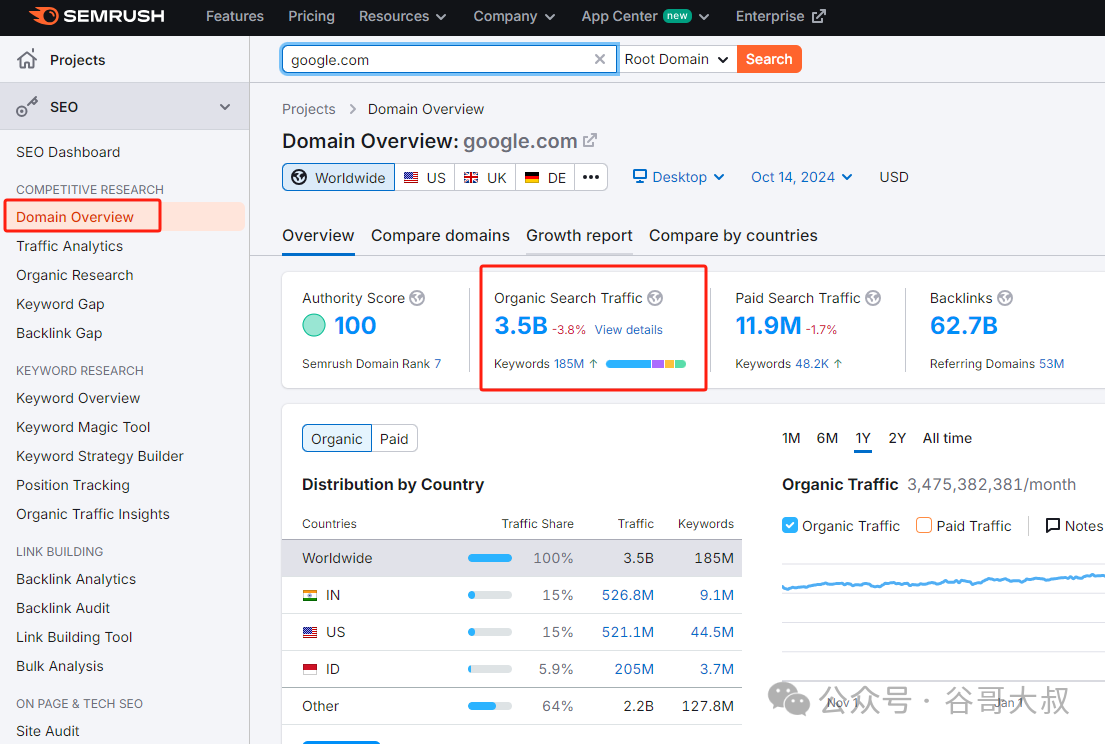Click the Semrush logo
Viewport: 1105px width, 744px height.
point(97,16)
